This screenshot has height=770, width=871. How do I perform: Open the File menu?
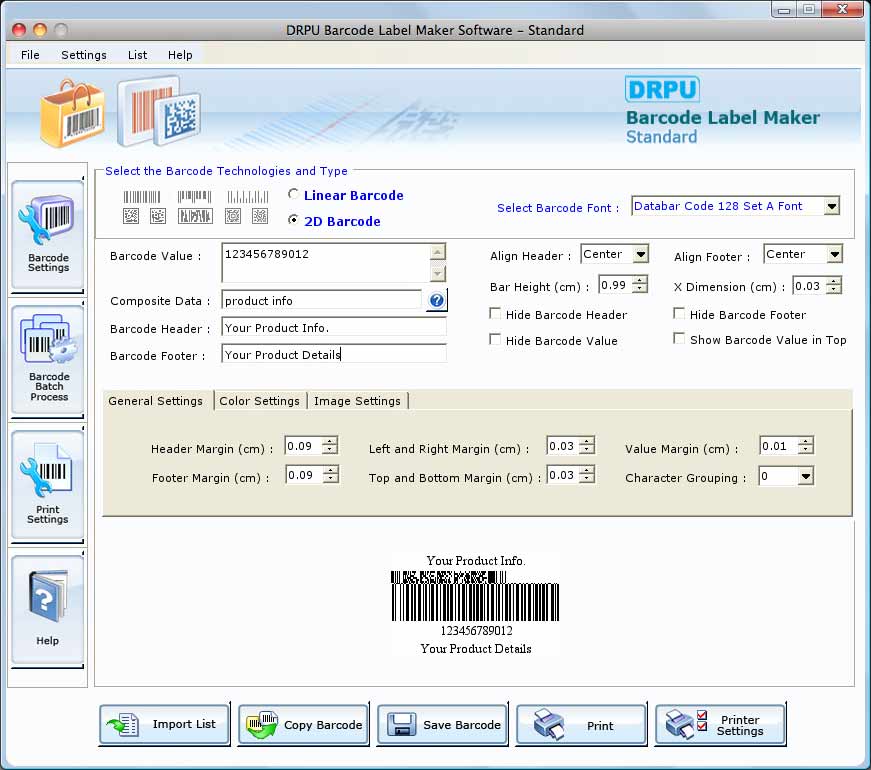pos(30,55)
